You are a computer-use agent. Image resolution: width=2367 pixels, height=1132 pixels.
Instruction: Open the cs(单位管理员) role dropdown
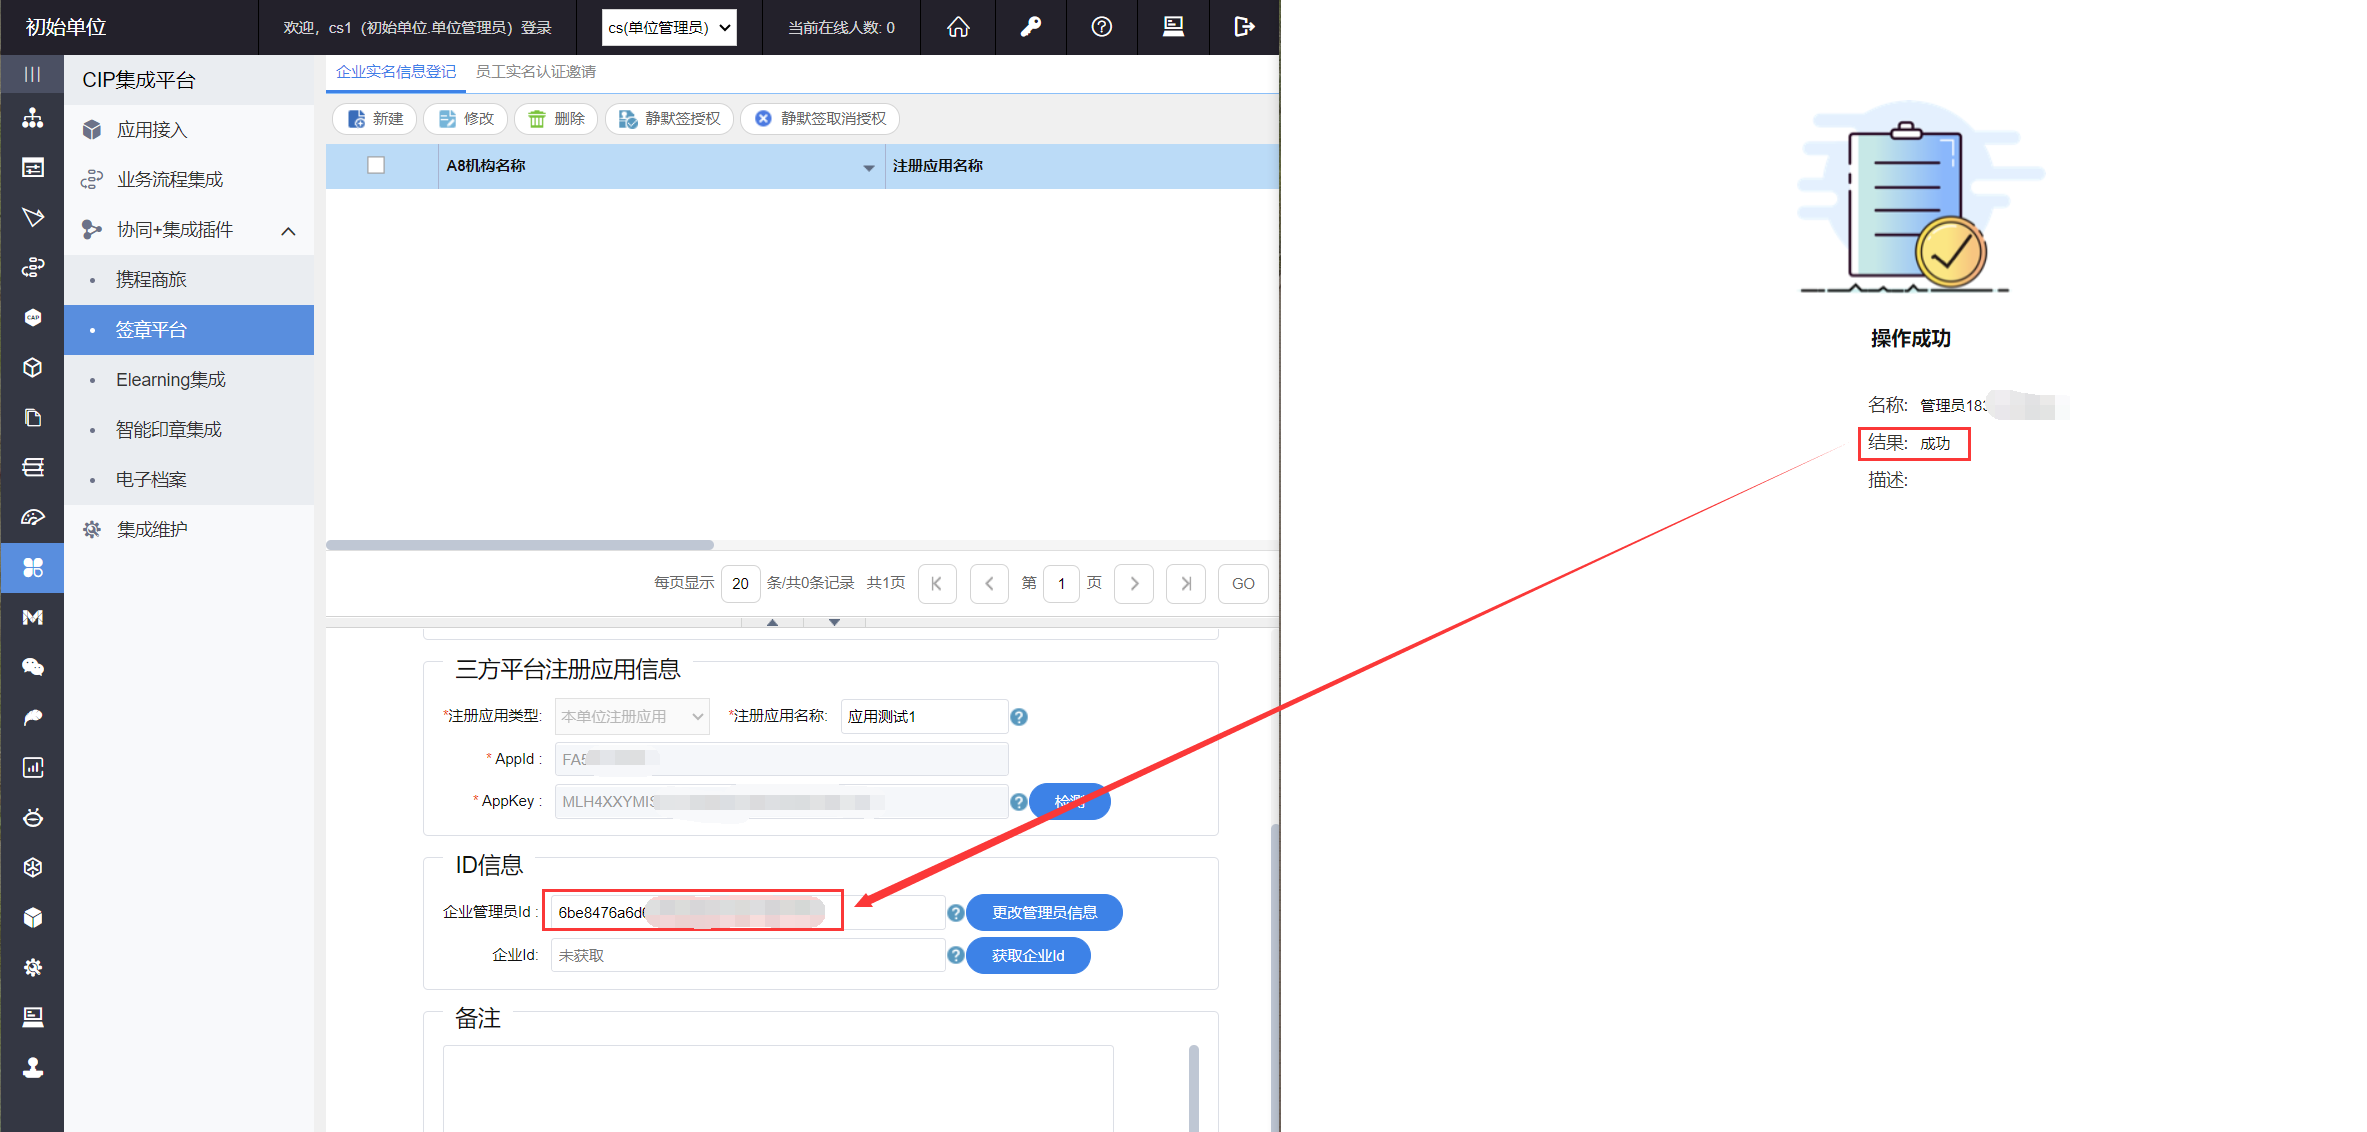click(669, 27)
